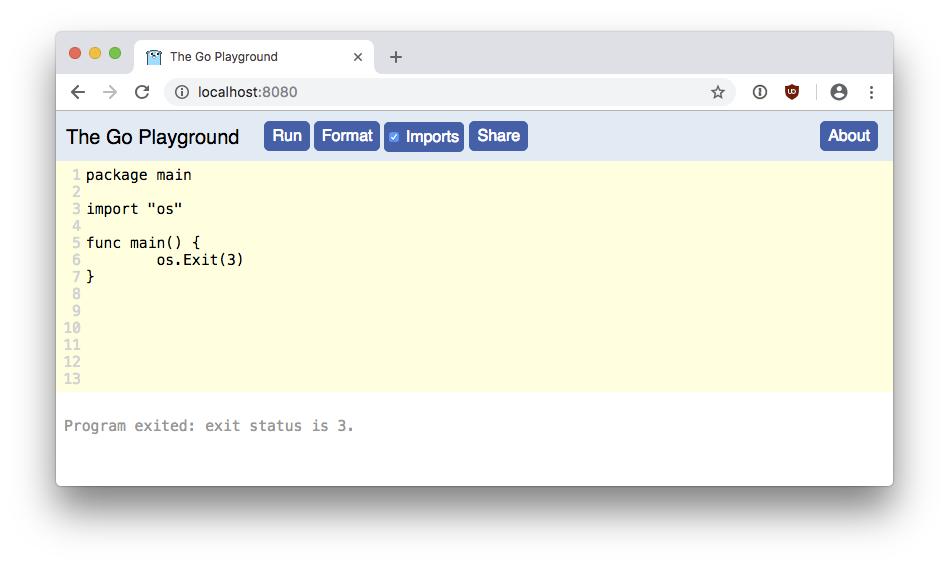
Task: Open the user profile avatar icon
Action: tap(839, 92)
